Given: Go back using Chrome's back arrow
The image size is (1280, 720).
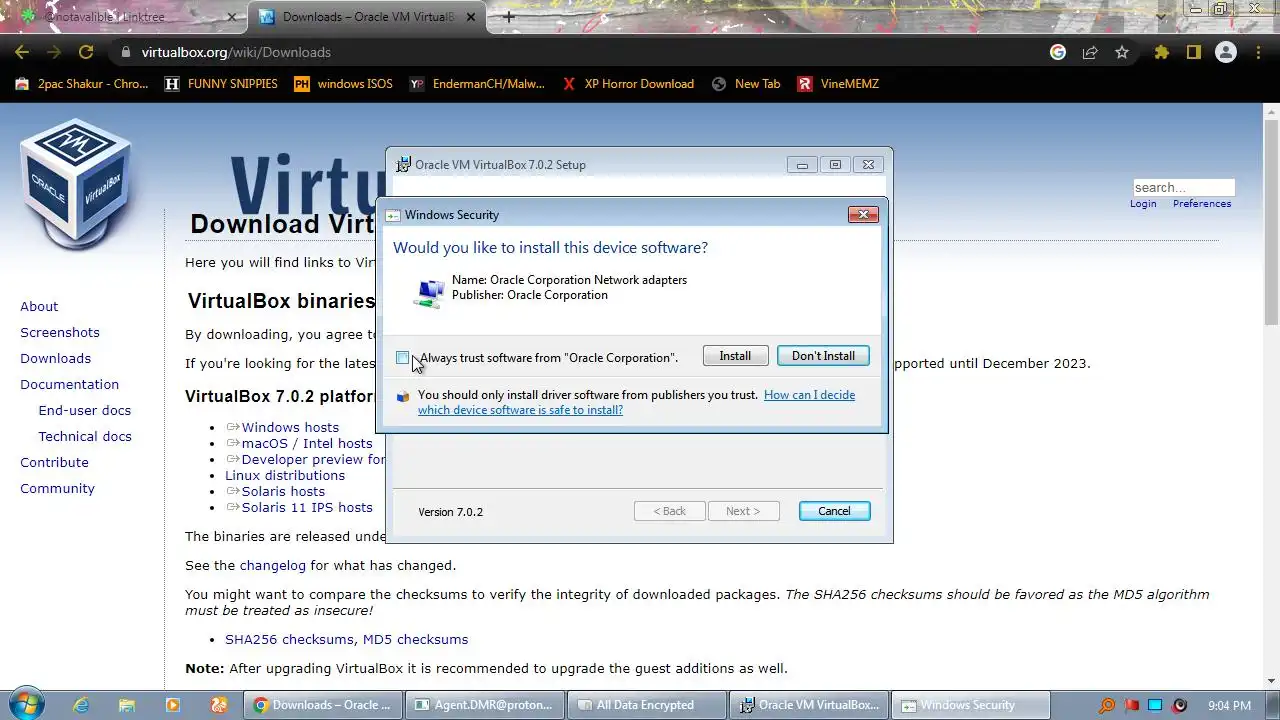Looking at the screenshot, I should point(22,52).
